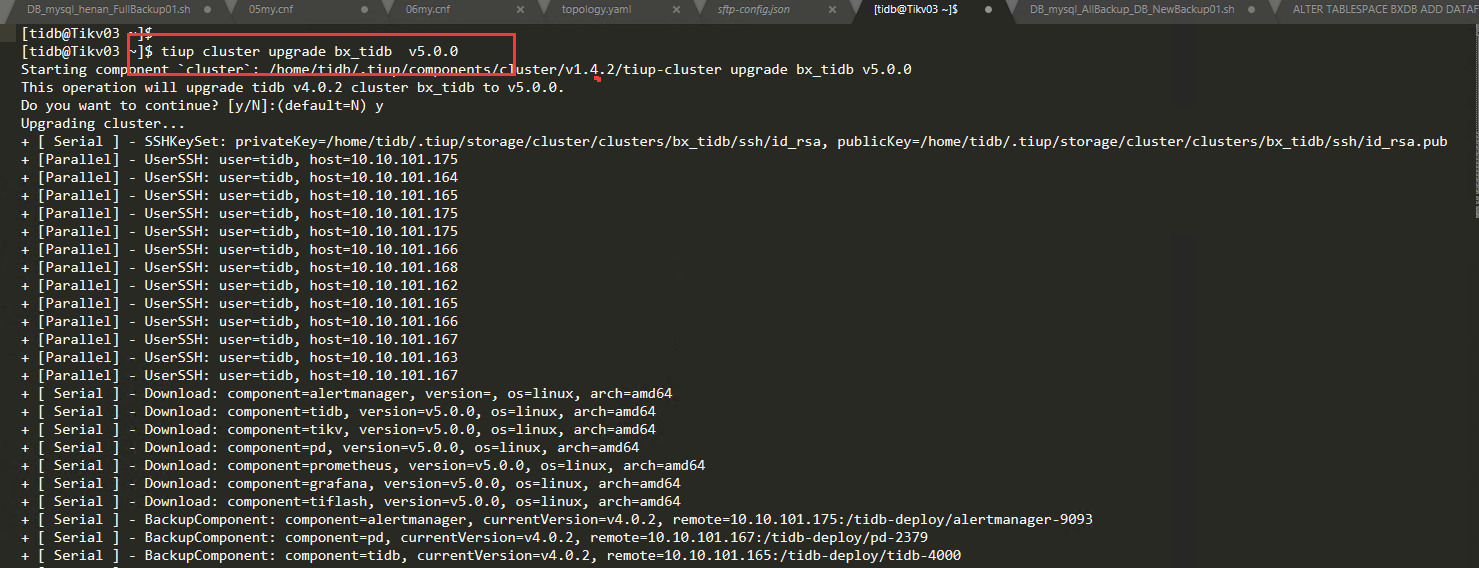Click the 'tiup cluster upgrade bx_tidb v5.0.0' command
Image resolution: width=1479 pixels, height=568 pixels.
point(310,51)
